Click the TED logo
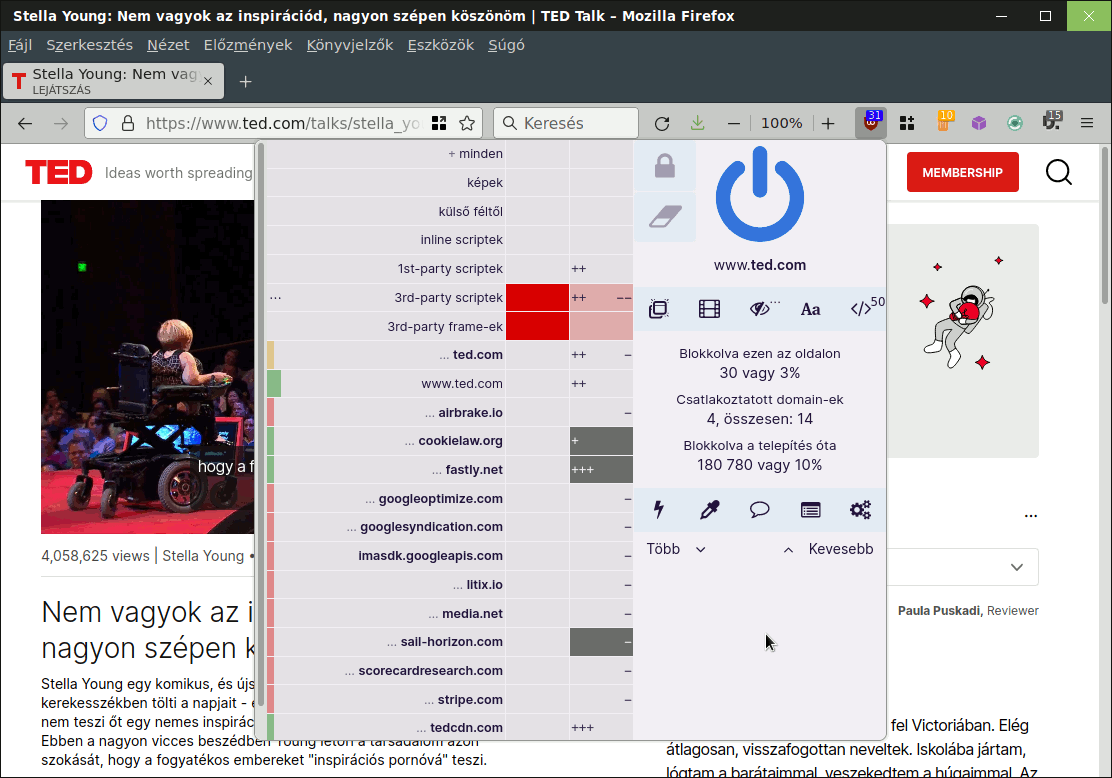 point(58,172)
